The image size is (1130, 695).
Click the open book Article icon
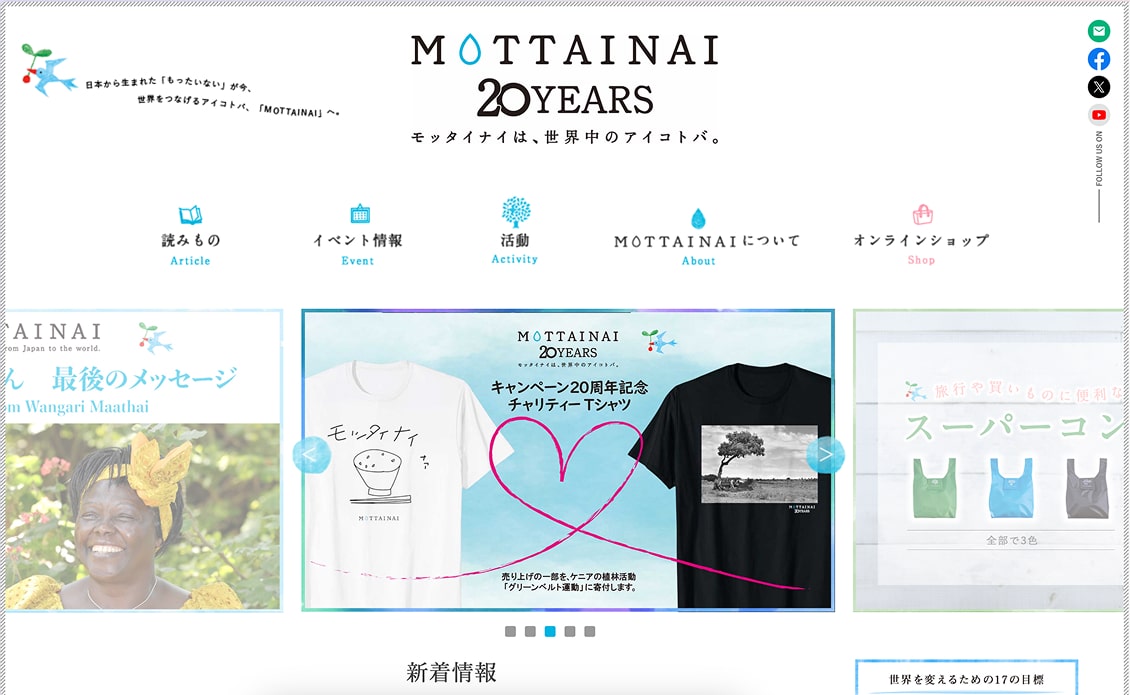(190, 215)
